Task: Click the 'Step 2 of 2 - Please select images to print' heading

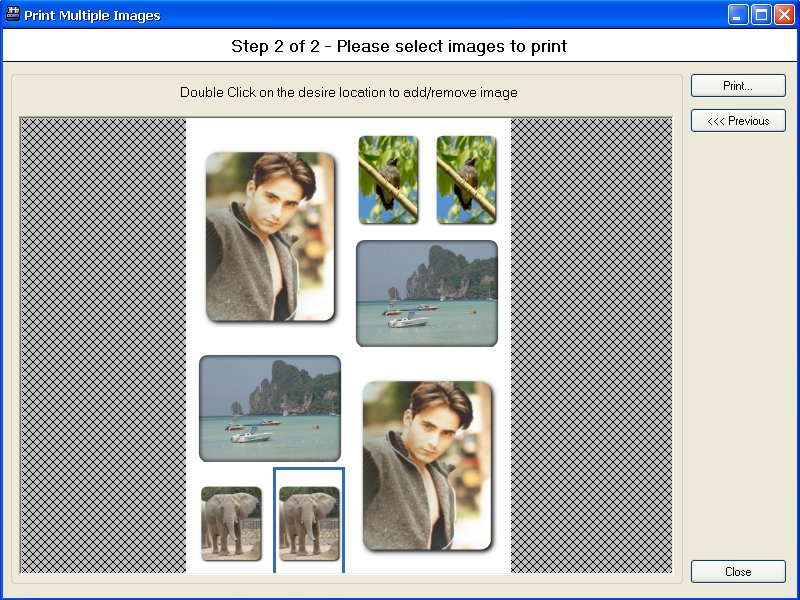Action: (x=399, y=46)
